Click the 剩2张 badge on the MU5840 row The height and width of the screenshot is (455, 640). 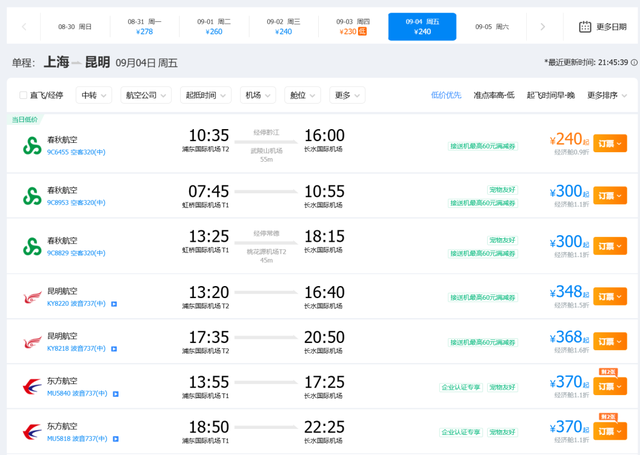[608, 372]
